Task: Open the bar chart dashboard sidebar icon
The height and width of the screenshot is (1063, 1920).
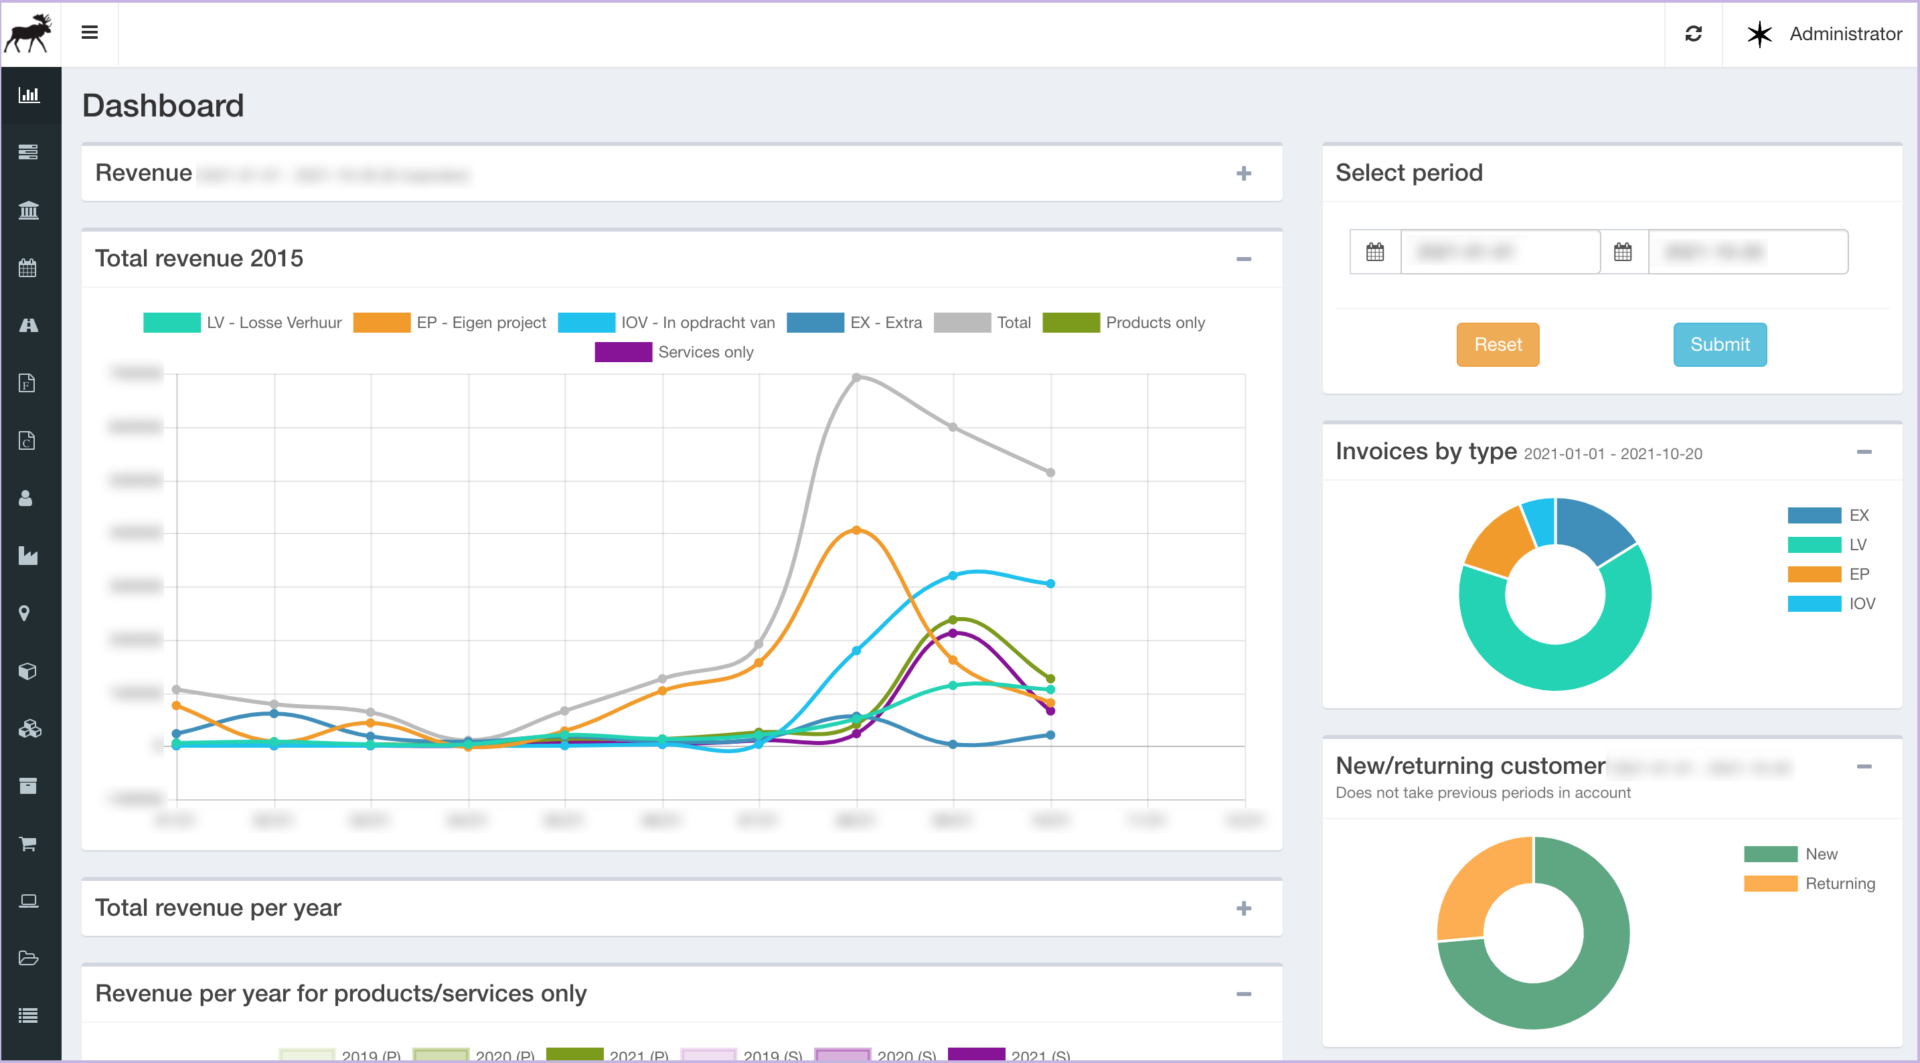Action: 29,95
